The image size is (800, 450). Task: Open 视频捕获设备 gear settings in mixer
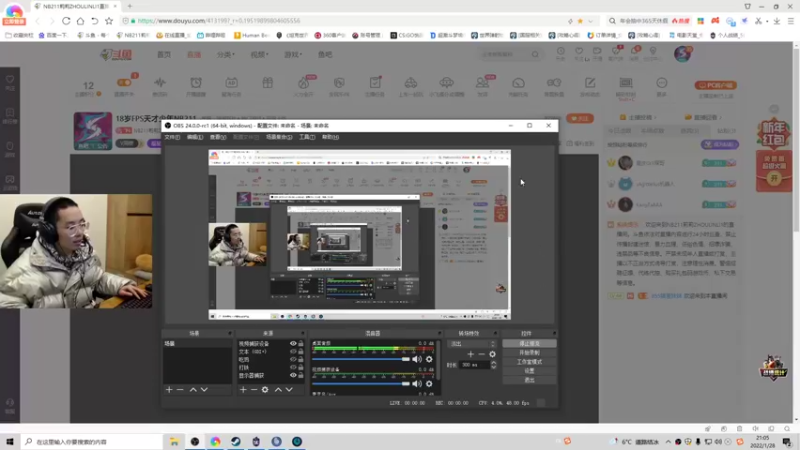coord(429,384)
